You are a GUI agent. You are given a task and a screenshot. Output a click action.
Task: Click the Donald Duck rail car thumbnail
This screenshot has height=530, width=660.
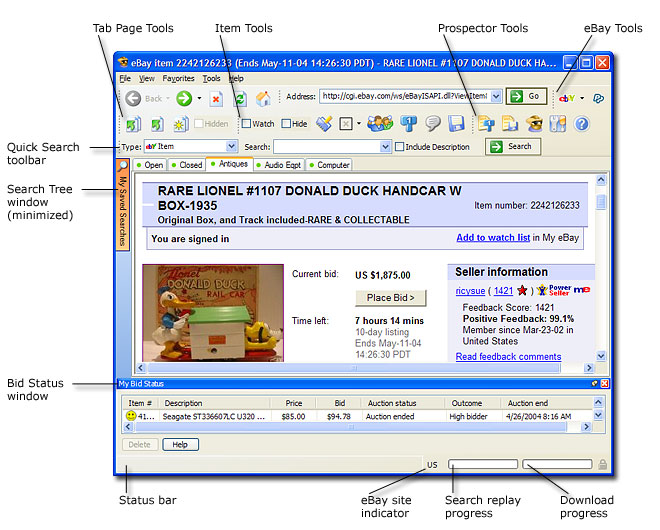click(x=213, y=313)
